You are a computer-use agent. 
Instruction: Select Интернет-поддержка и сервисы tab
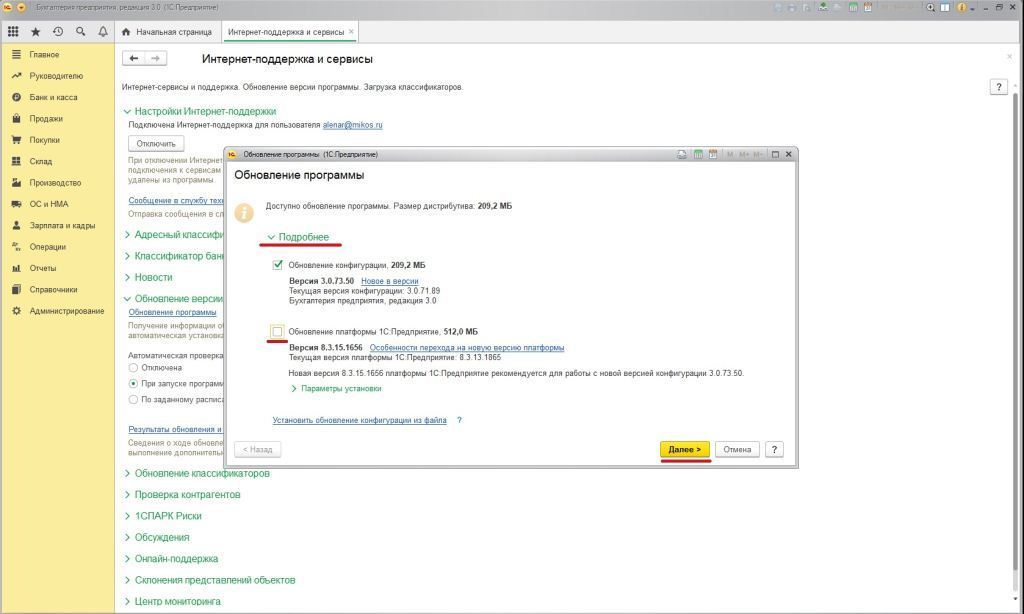tap(285, 31)
